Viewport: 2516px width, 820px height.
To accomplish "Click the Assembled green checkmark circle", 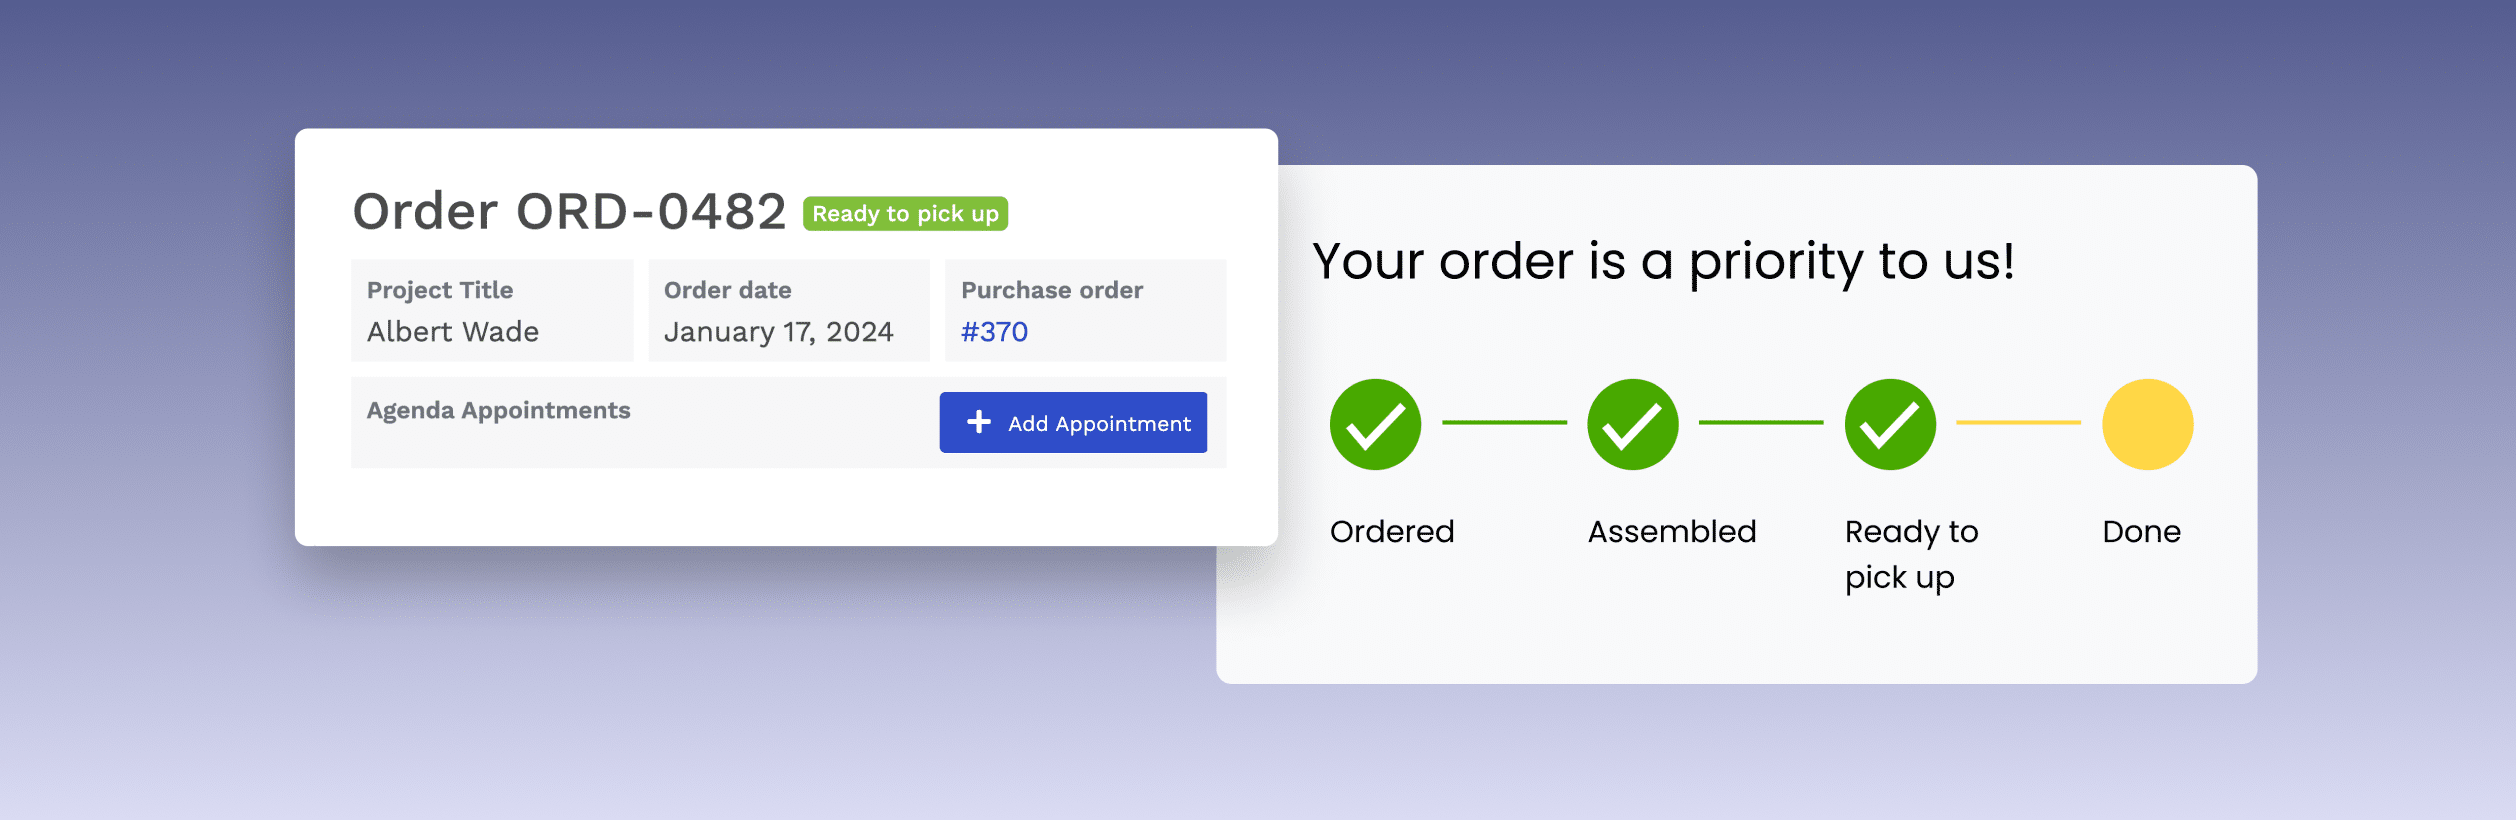I will point(1633,424).
